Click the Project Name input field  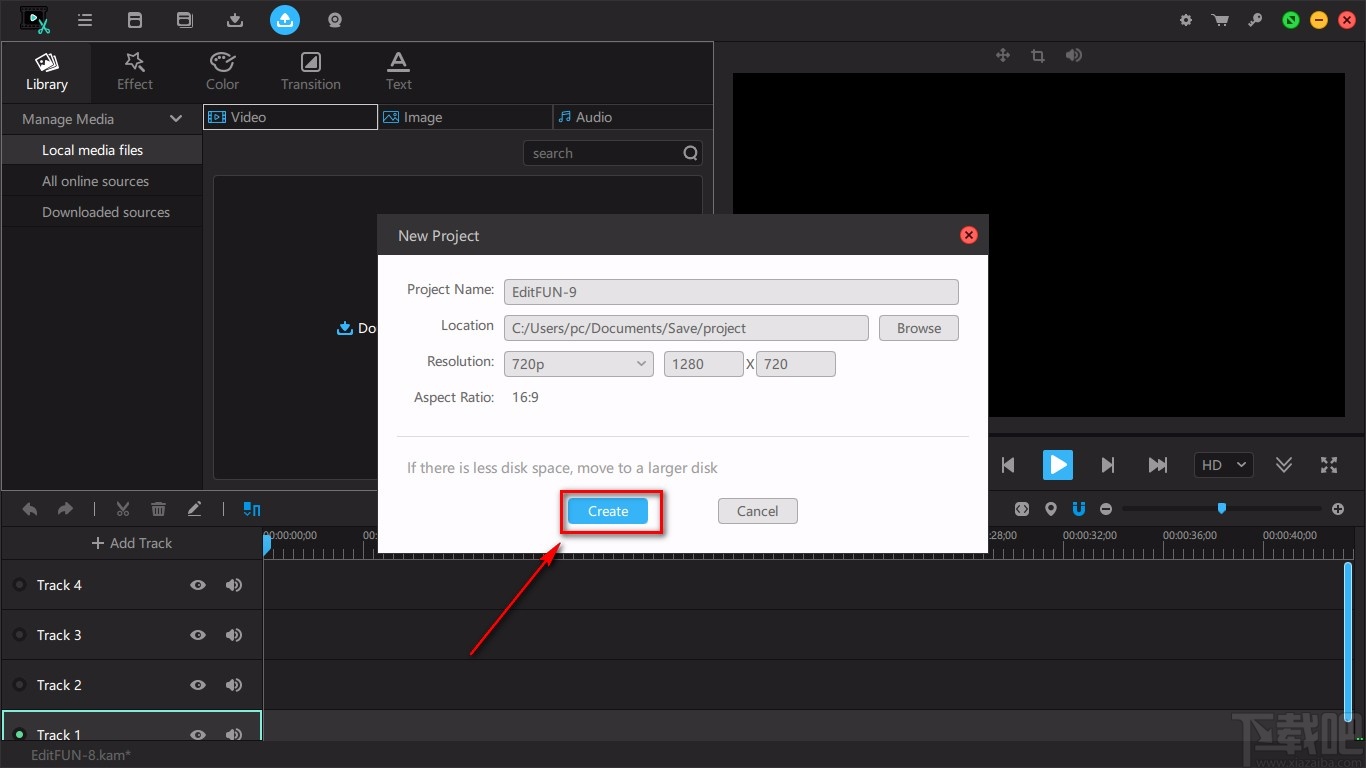click(731, 292)
